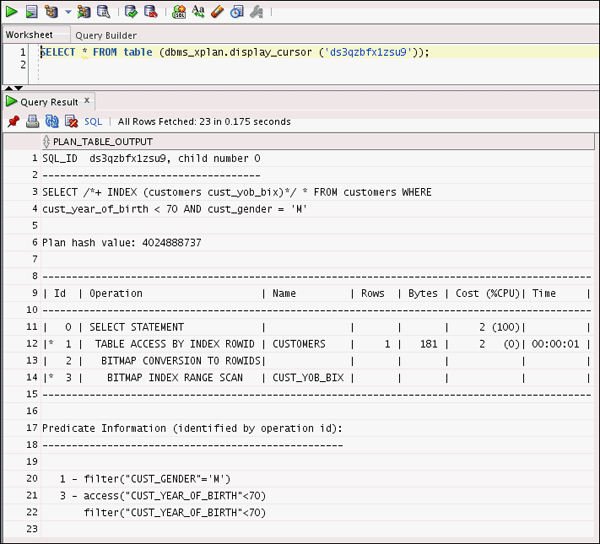This screenshot has width=600, height=544.
Task: Open the SQL History clock icon
Action: pyautogui.click(x=237, y=12)
